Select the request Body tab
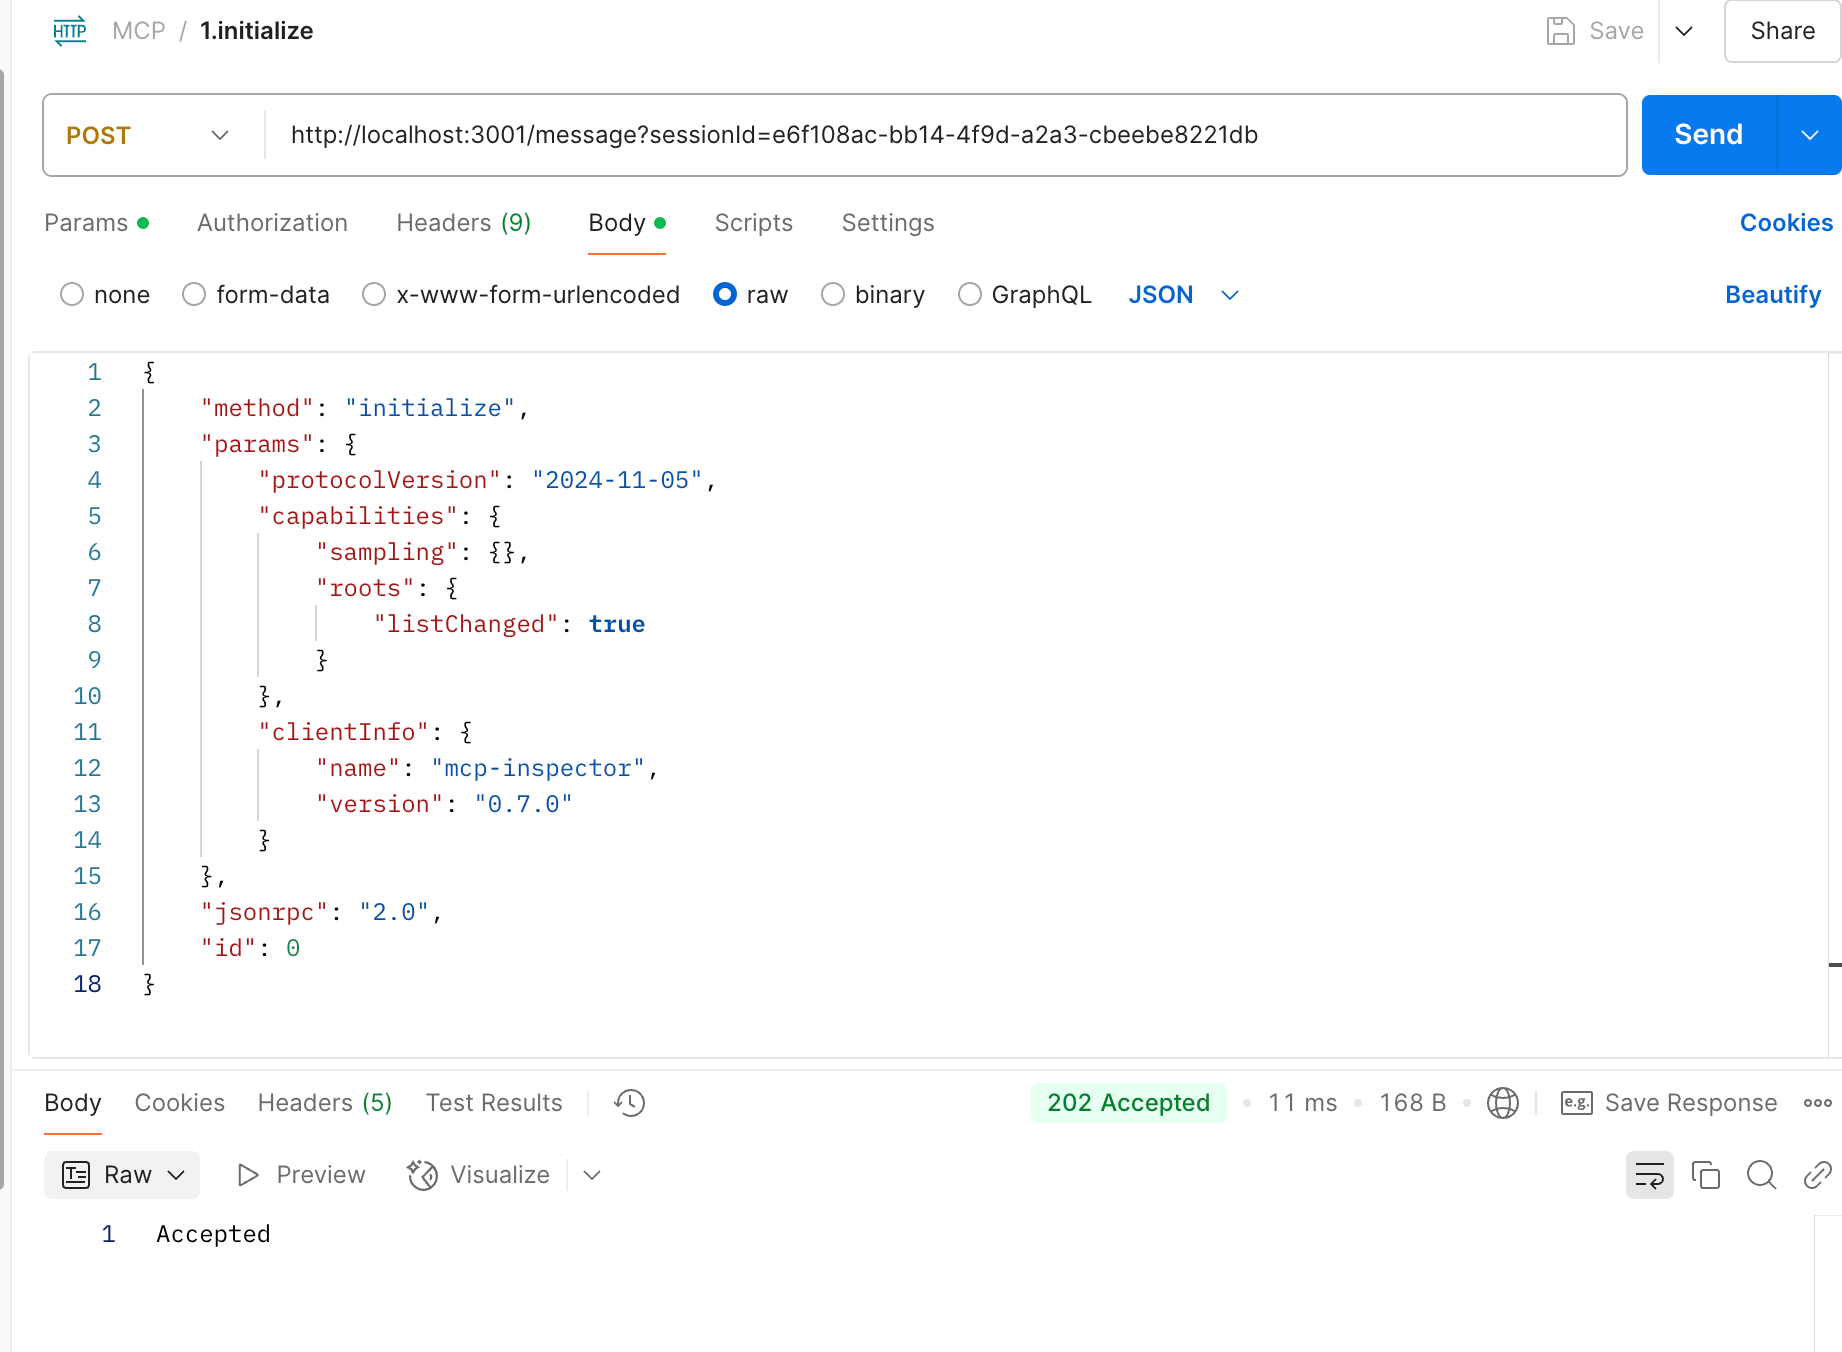This screenshot has height=1352, width=1842. click(x=627, y=223)
